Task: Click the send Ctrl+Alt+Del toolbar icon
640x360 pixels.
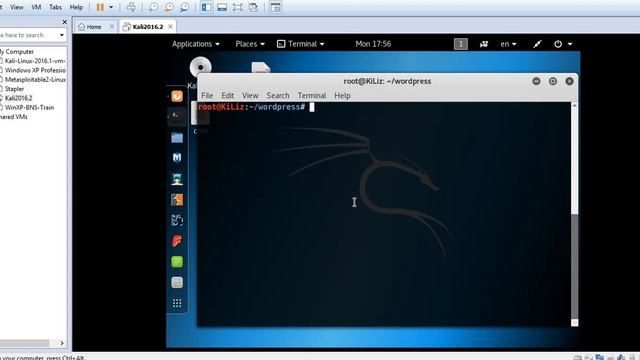Action: (131, 7)
